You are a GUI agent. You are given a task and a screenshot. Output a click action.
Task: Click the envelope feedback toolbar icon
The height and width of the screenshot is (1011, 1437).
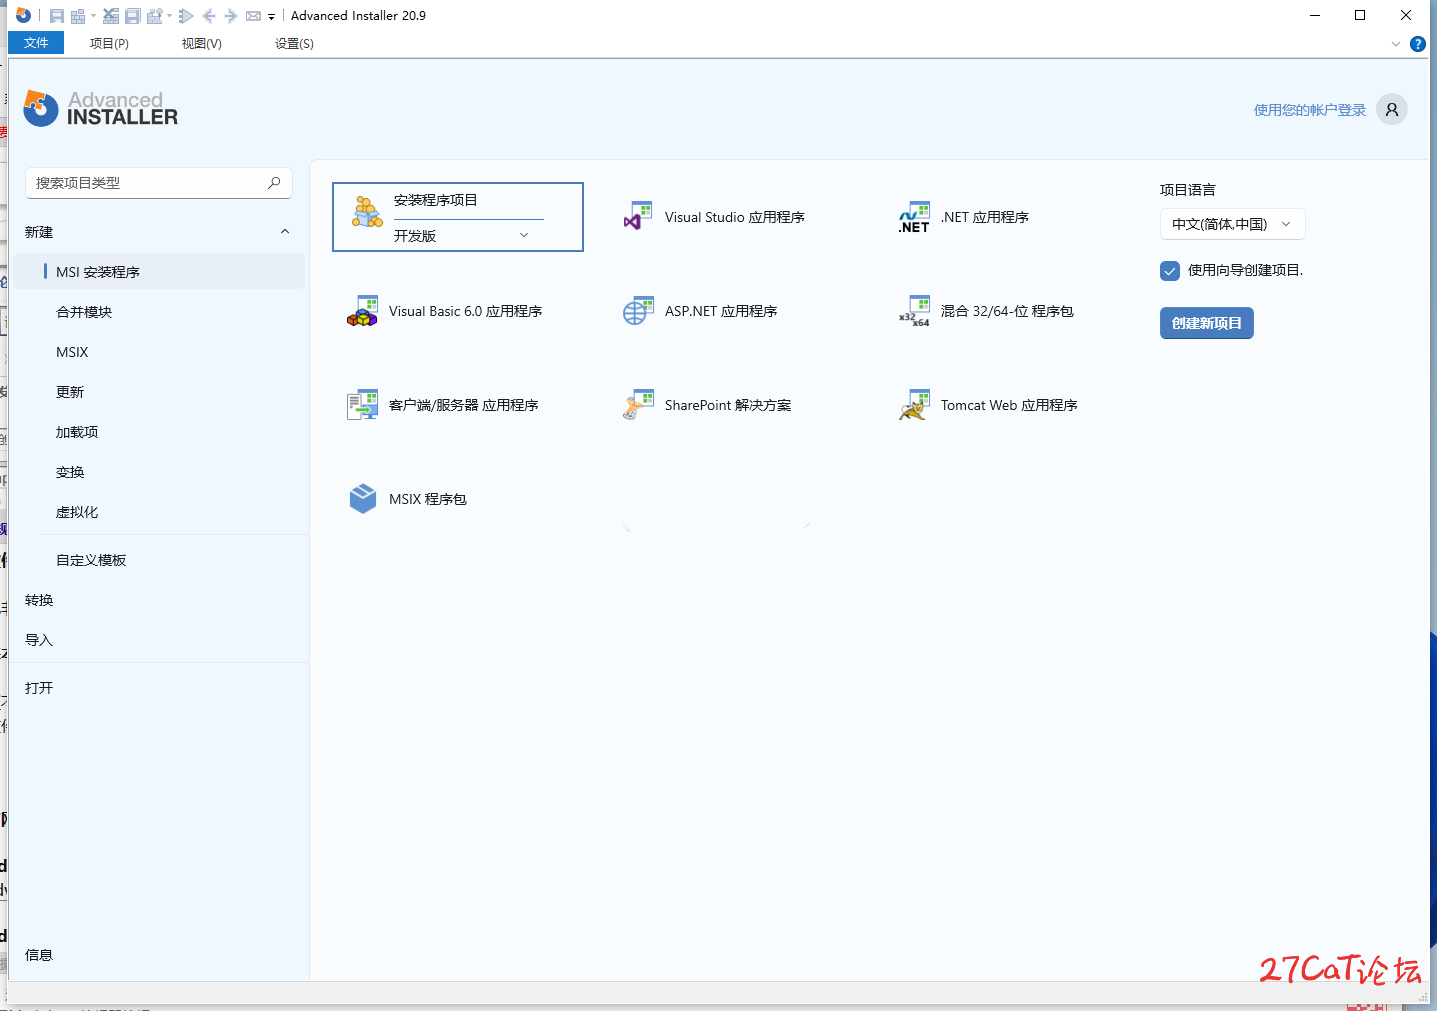coord(253,16)
